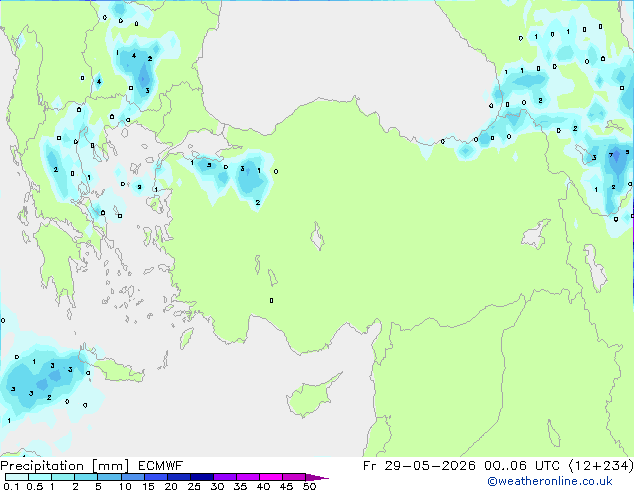Click the purple arrow tip beyond 50 on the legend
Image resolution: width=634 pixels, height=490 pixels.
pyautogui.click(x=317, y=477)
